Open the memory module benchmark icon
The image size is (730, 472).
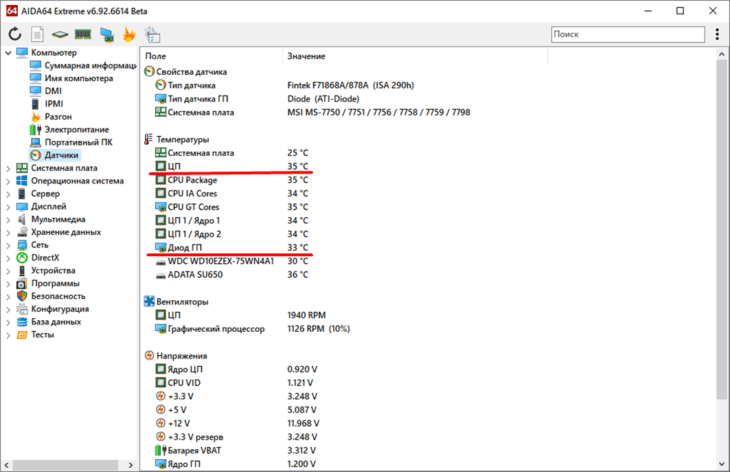[x=83, y=34]
